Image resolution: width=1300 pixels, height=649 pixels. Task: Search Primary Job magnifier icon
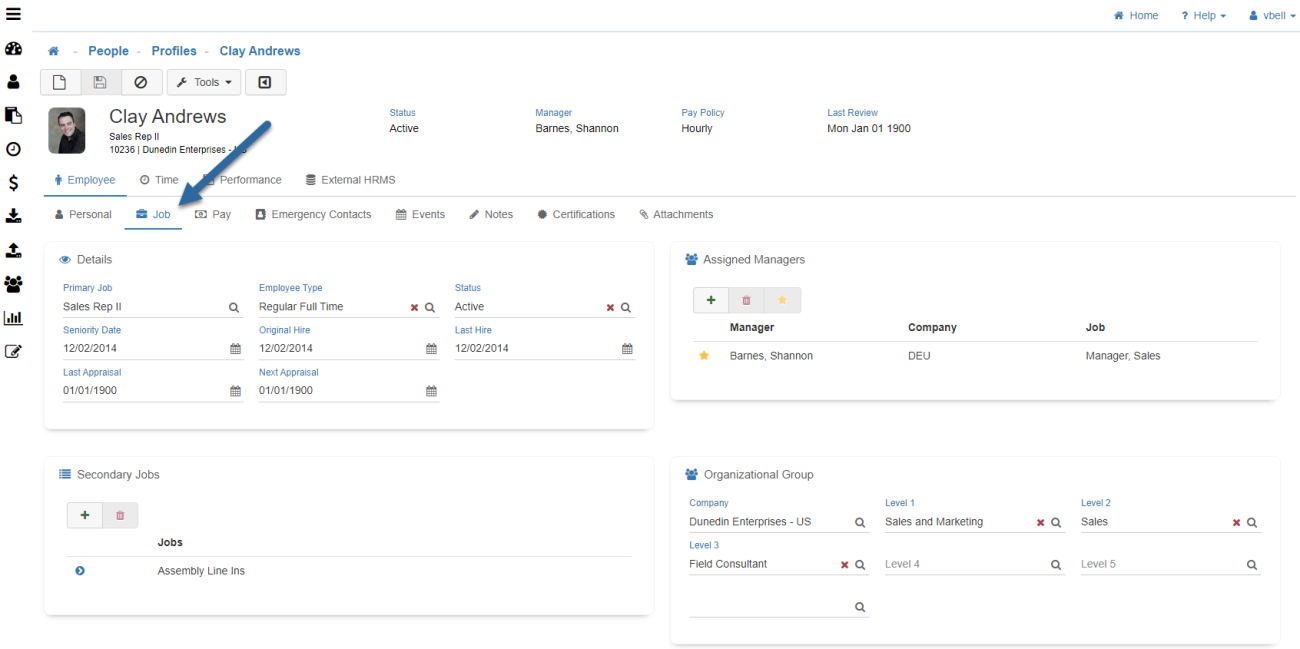(234, 308)
